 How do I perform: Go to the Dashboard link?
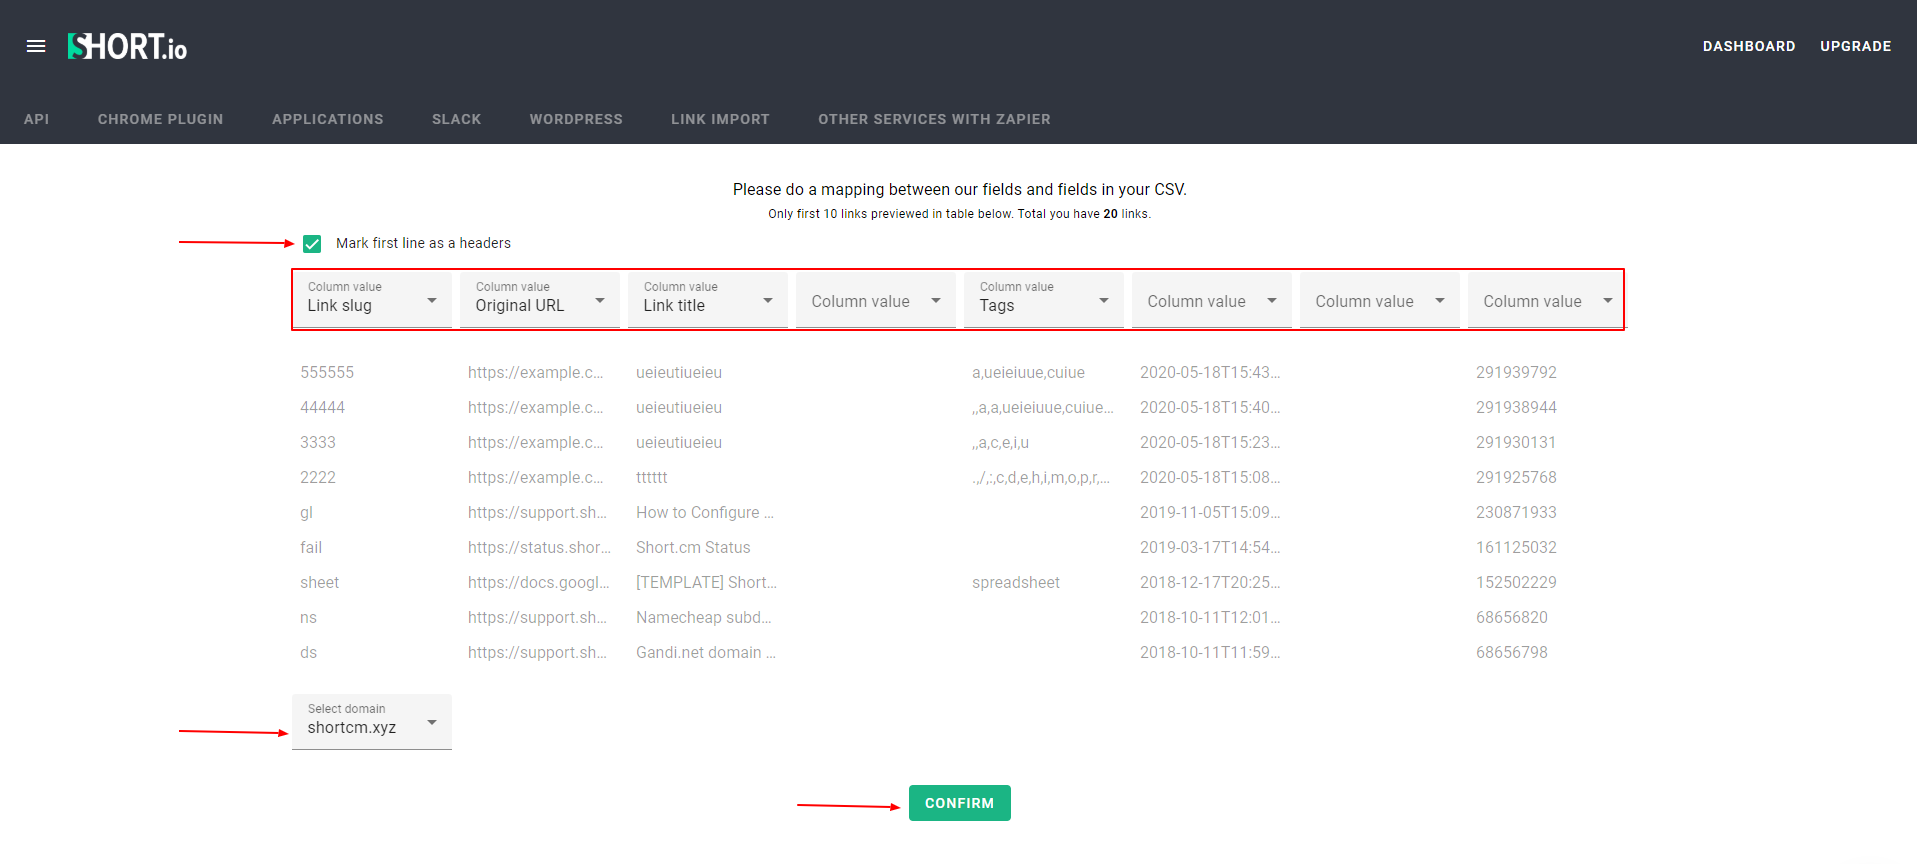[1749, 46]
